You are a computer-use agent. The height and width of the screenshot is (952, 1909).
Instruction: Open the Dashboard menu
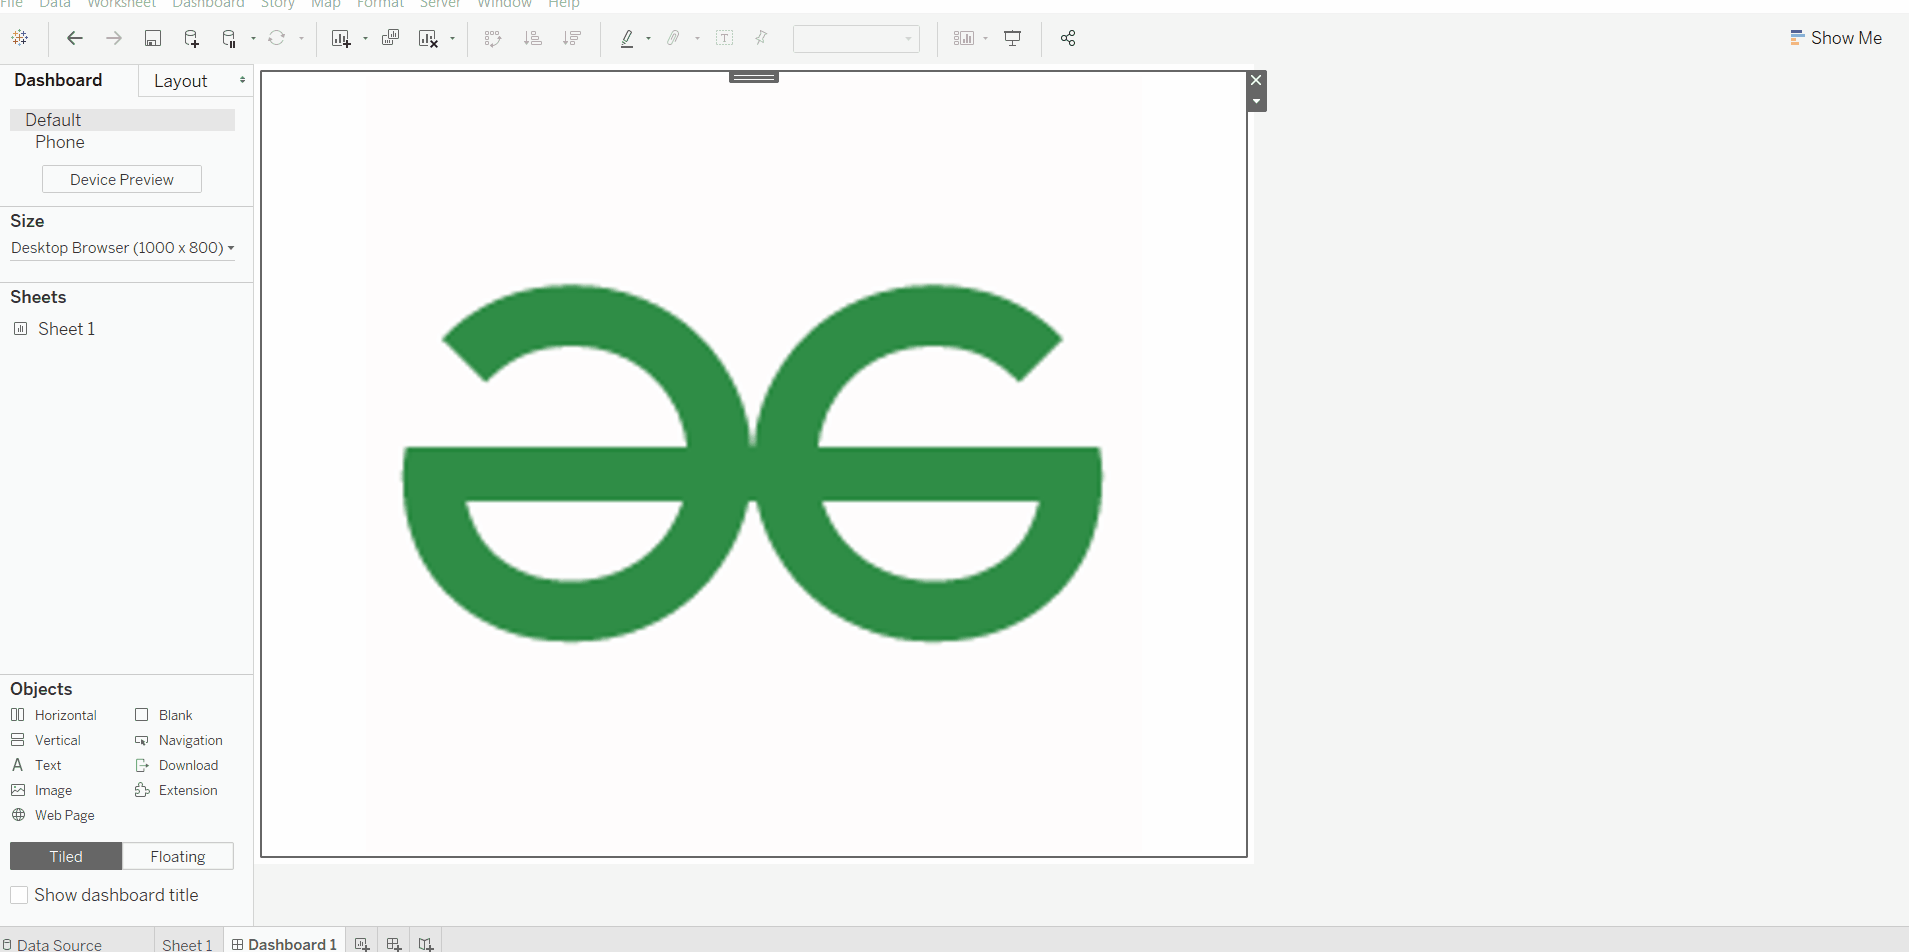208,4
